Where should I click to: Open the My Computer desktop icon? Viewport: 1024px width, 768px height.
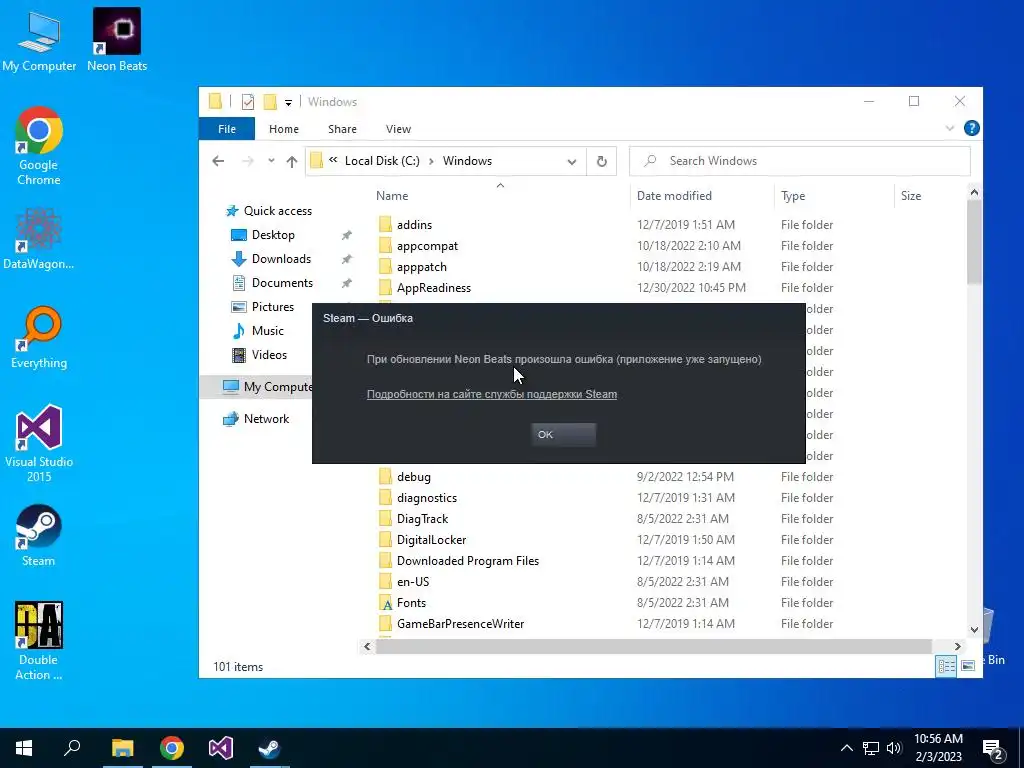[39, 41]
